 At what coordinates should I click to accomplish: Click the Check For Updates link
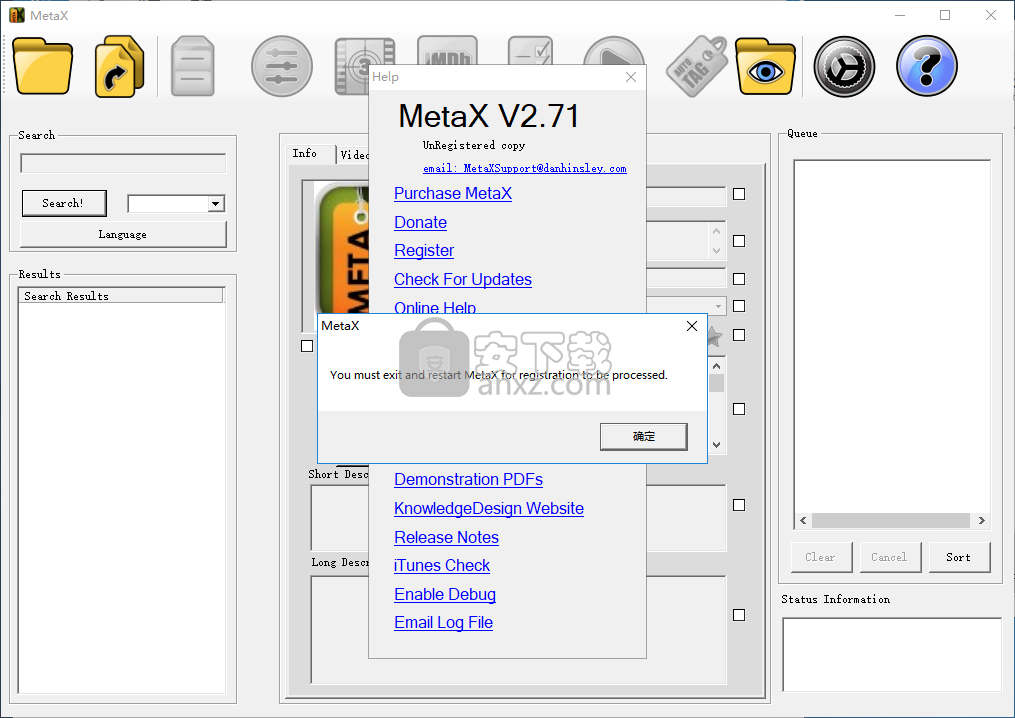(463, 280)
